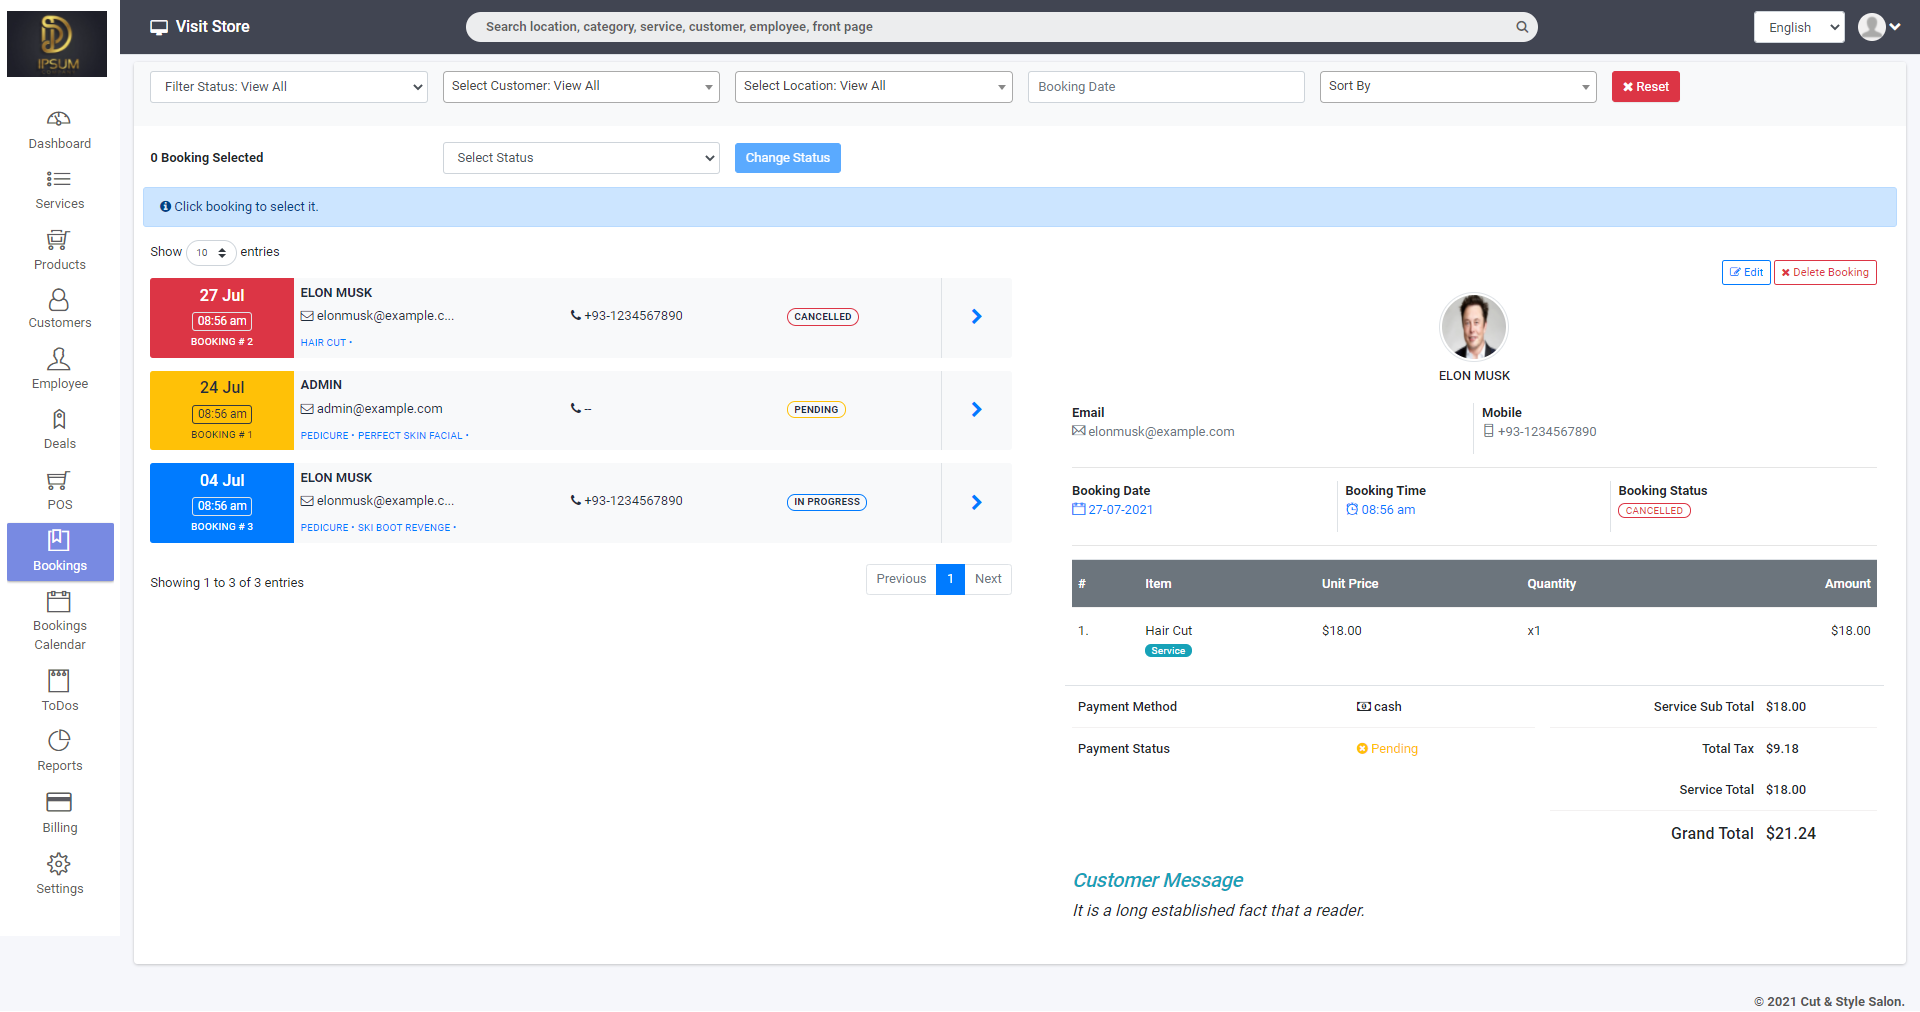Select the Services sidebar icon

click(59, 189)
